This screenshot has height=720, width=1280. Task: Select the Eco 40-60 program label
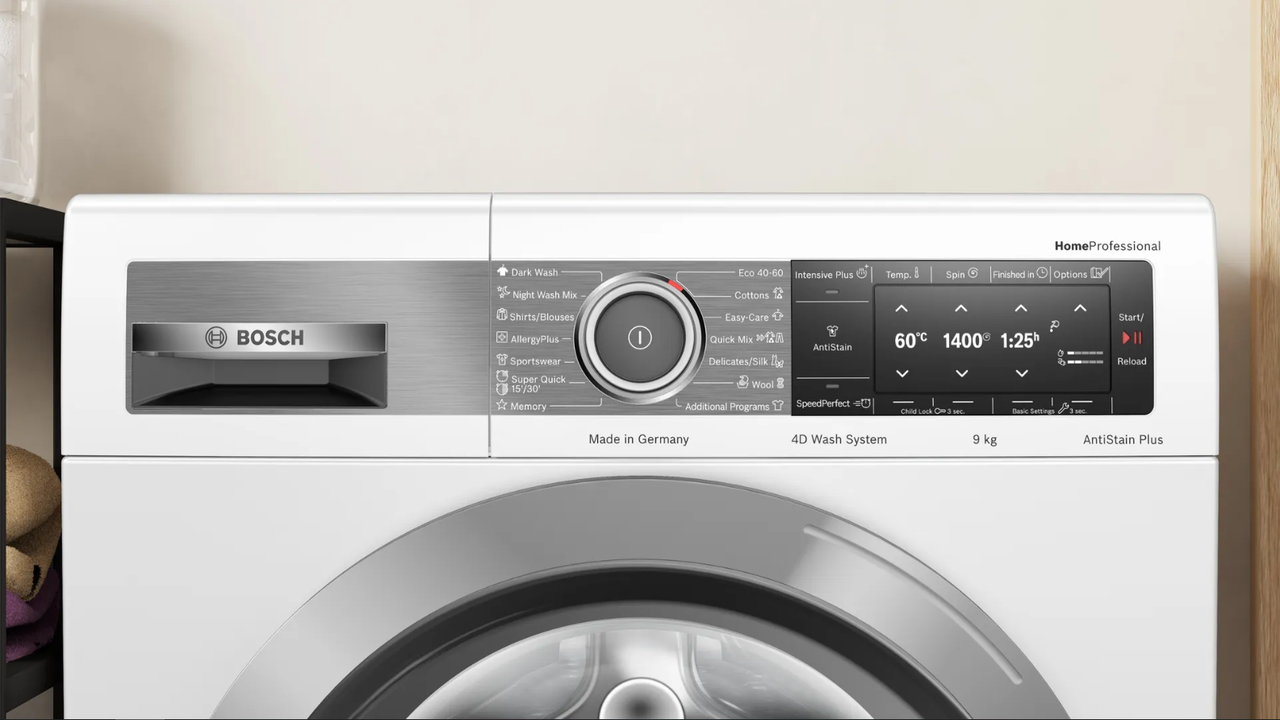(760, 272)
